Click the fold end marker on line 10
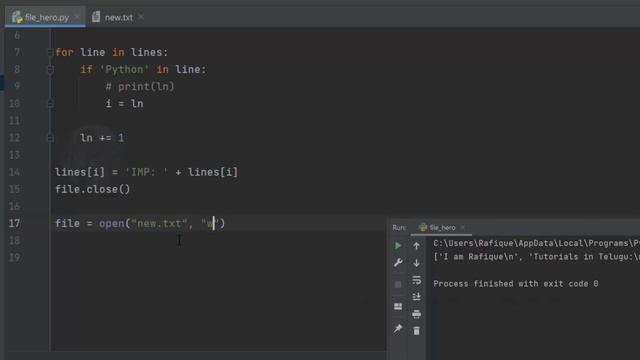Viewport: 640px width, 360px height. click(x=50, y=104)
